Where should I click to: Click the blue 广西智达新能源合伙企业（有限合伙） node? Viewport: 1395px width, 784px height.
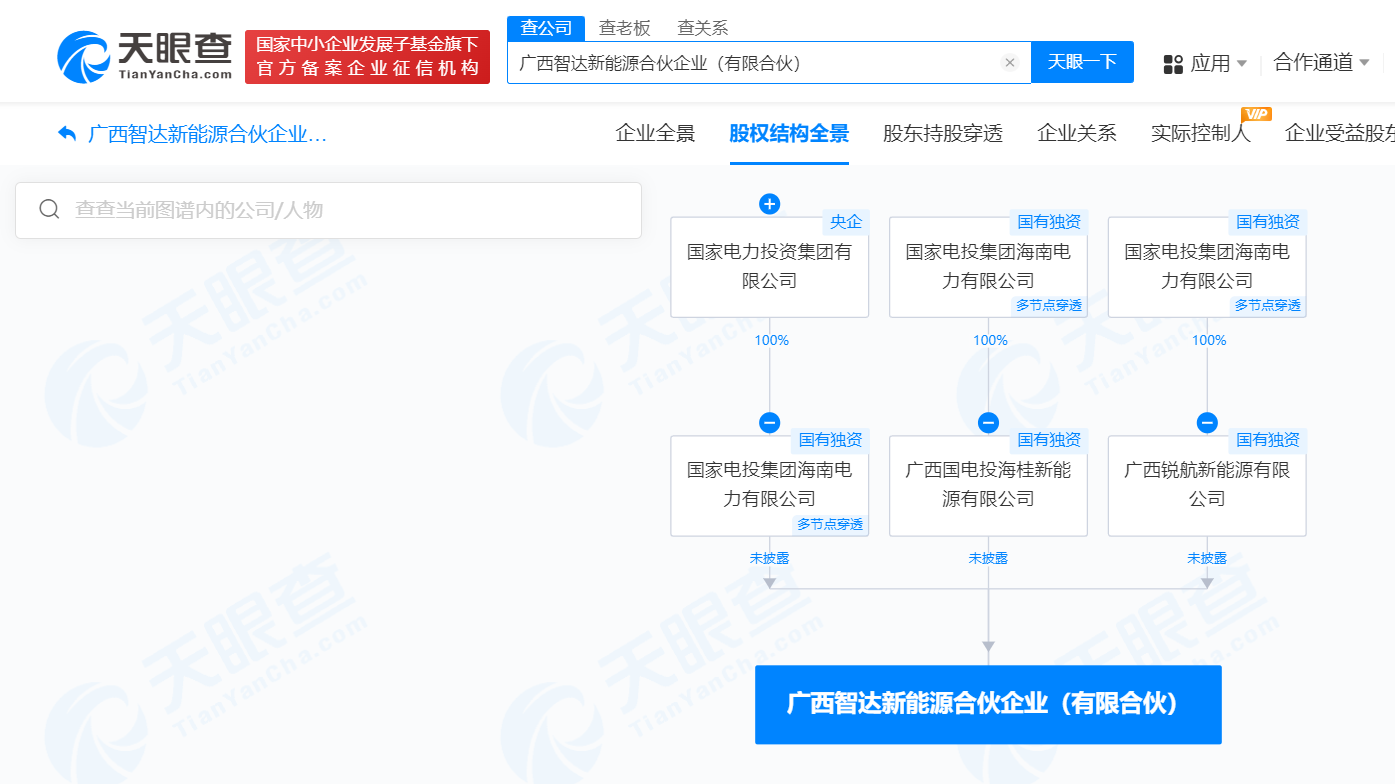pos(988,704)
